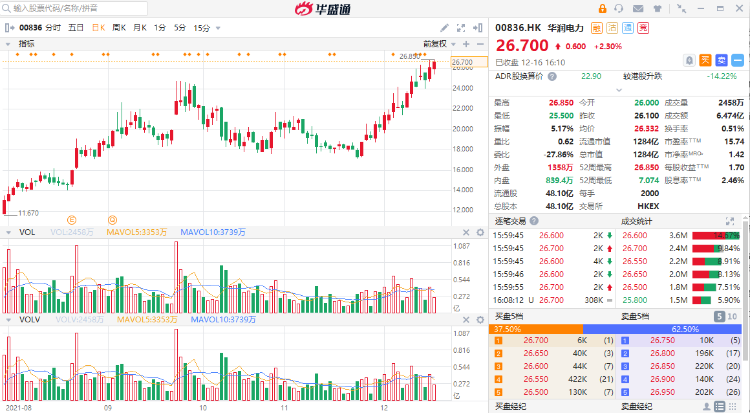Collapse the VOLV panel arrow
This screenshot has height=413, width=750.
(8, 320)
